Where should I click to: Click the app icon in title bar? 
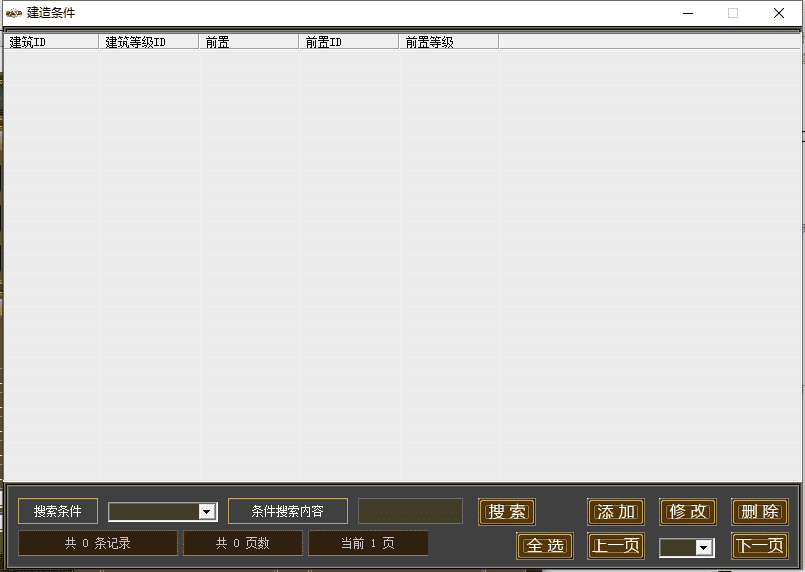click(x=13, y=13)
